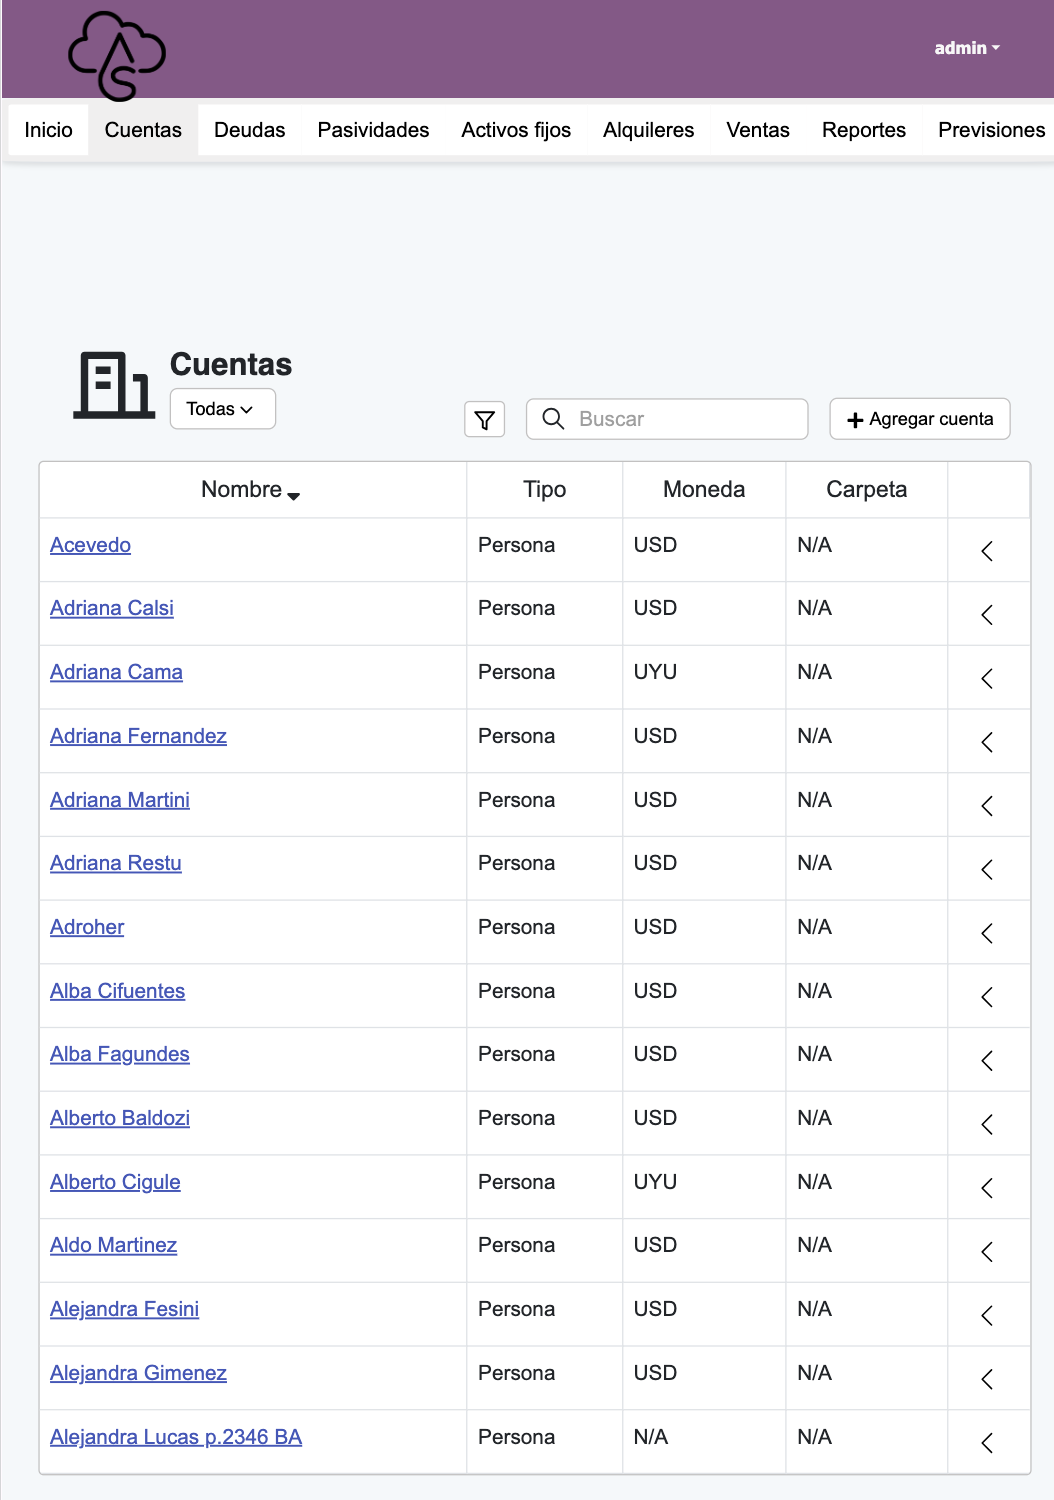Open the Adriana Fernandez account link

point(138,736)
